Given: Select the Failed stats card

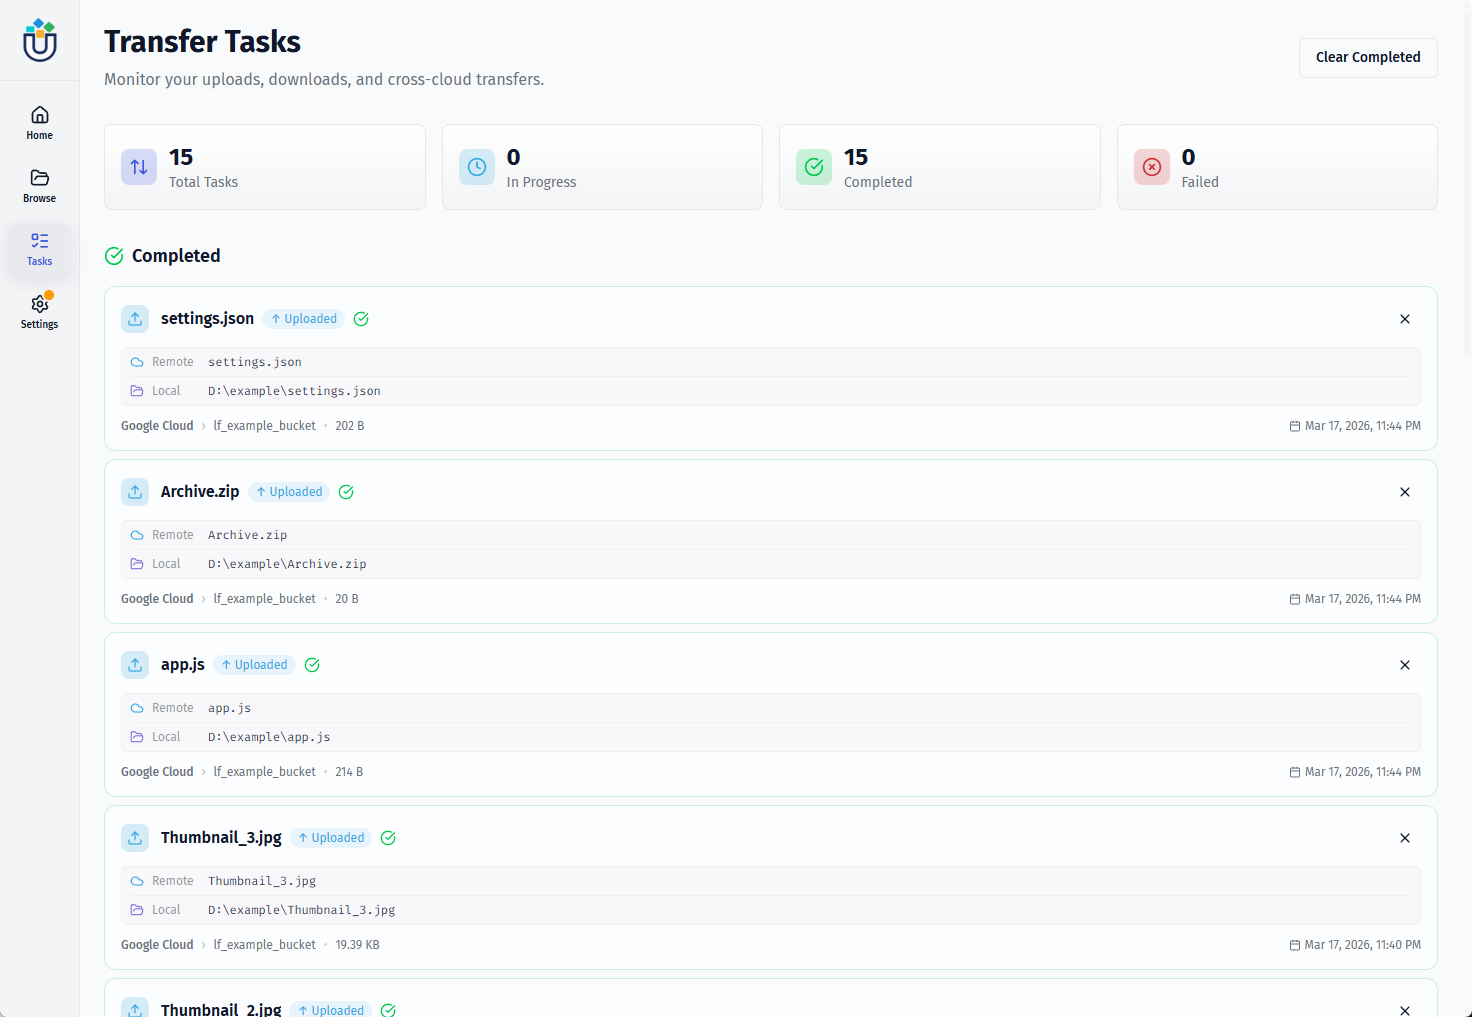Looking at the screenshot, I should pyautogui.click(x=1277, y=167).
